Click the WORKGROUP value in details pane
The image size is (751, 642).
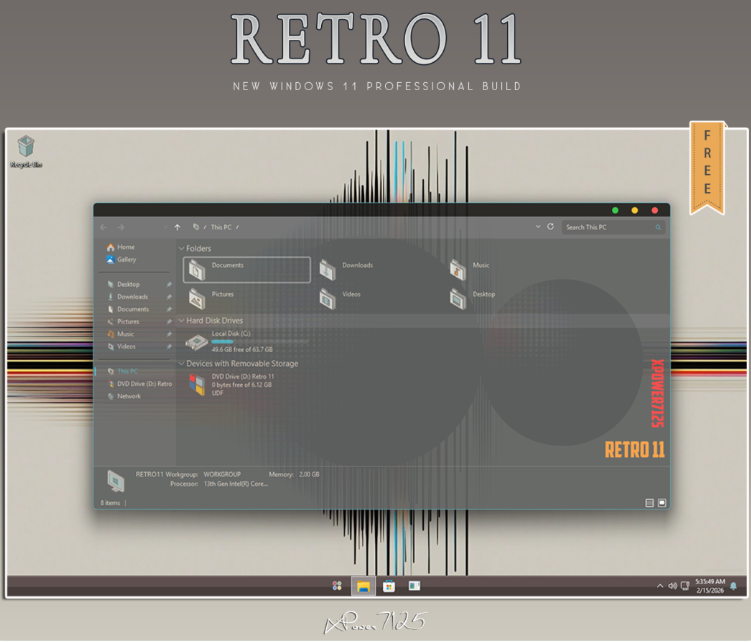222,474
